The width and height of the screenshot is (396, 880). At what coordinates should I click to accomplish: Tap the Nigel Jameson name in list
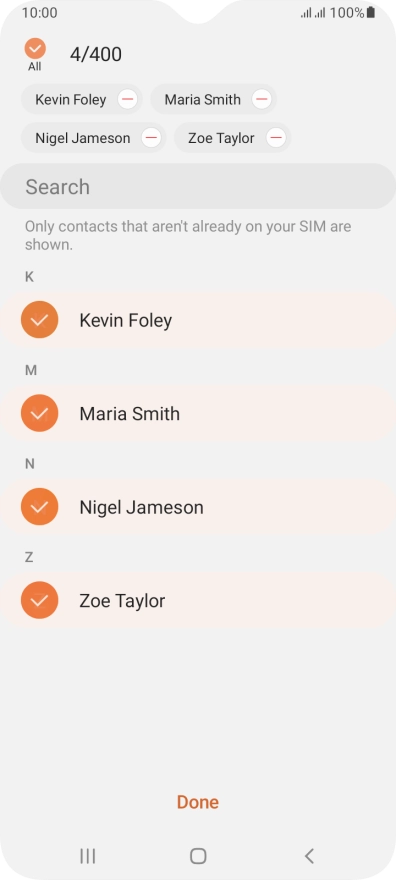click(141, 507)
